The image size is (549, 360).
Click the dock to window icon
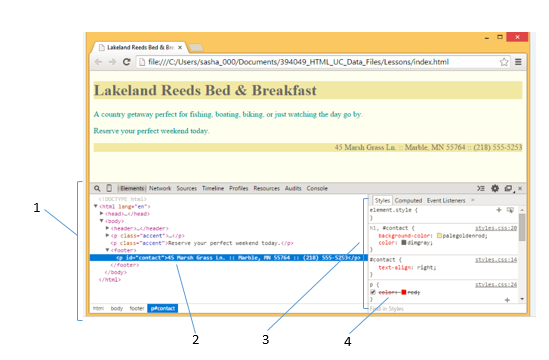(508, 188)
